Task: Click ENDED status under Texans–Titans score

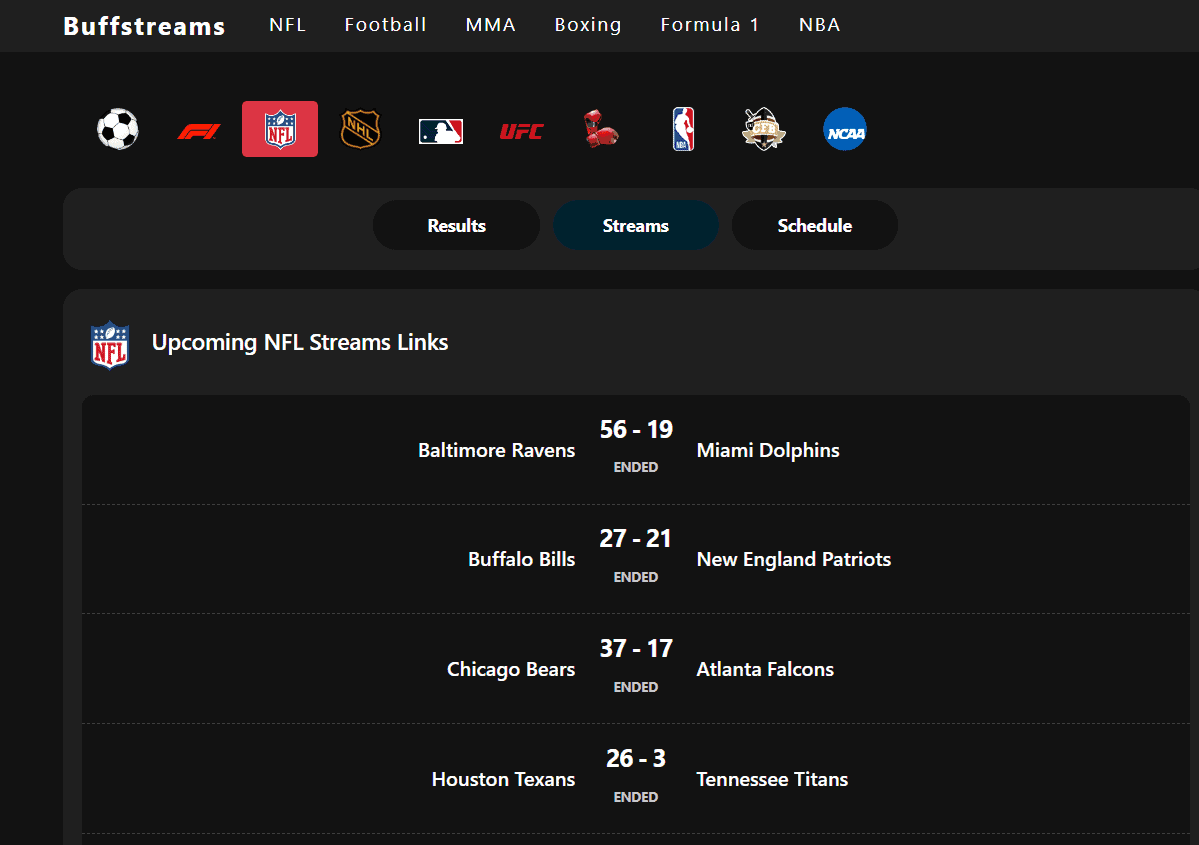Action: point(635,797)
